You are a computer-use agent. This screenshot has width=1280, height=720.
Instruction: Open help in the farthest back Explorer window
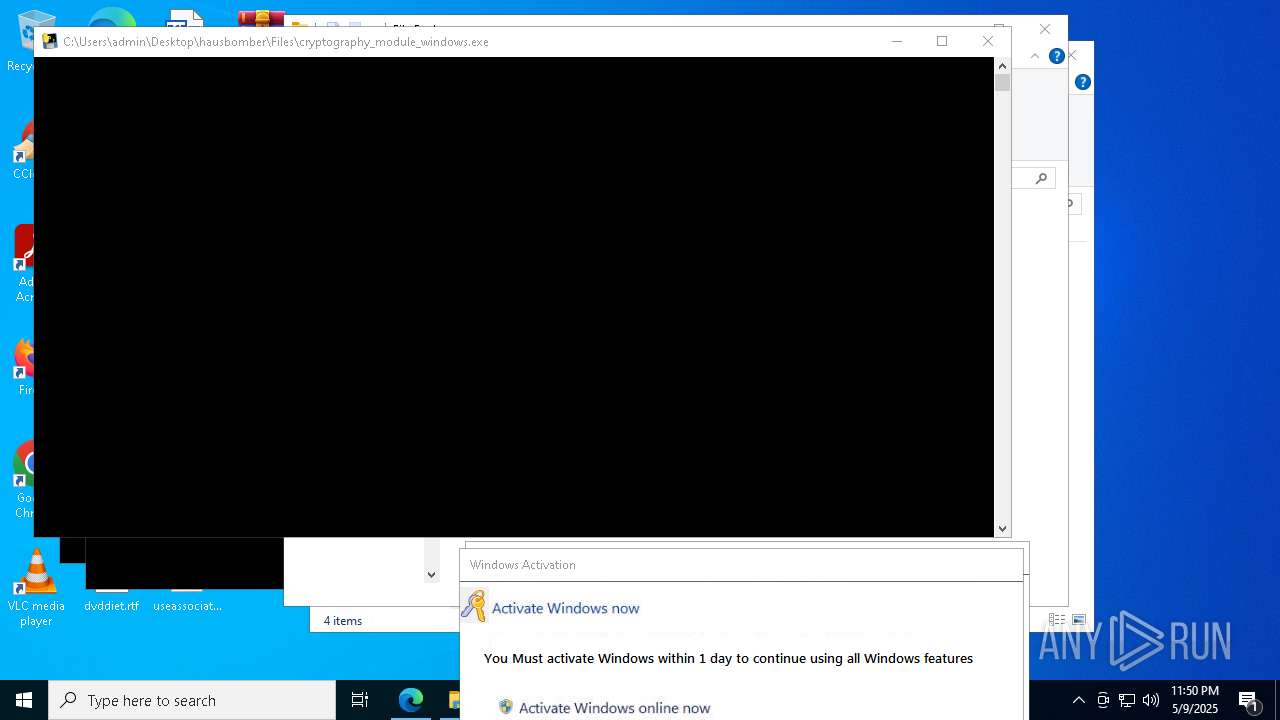click(1082, 82)
